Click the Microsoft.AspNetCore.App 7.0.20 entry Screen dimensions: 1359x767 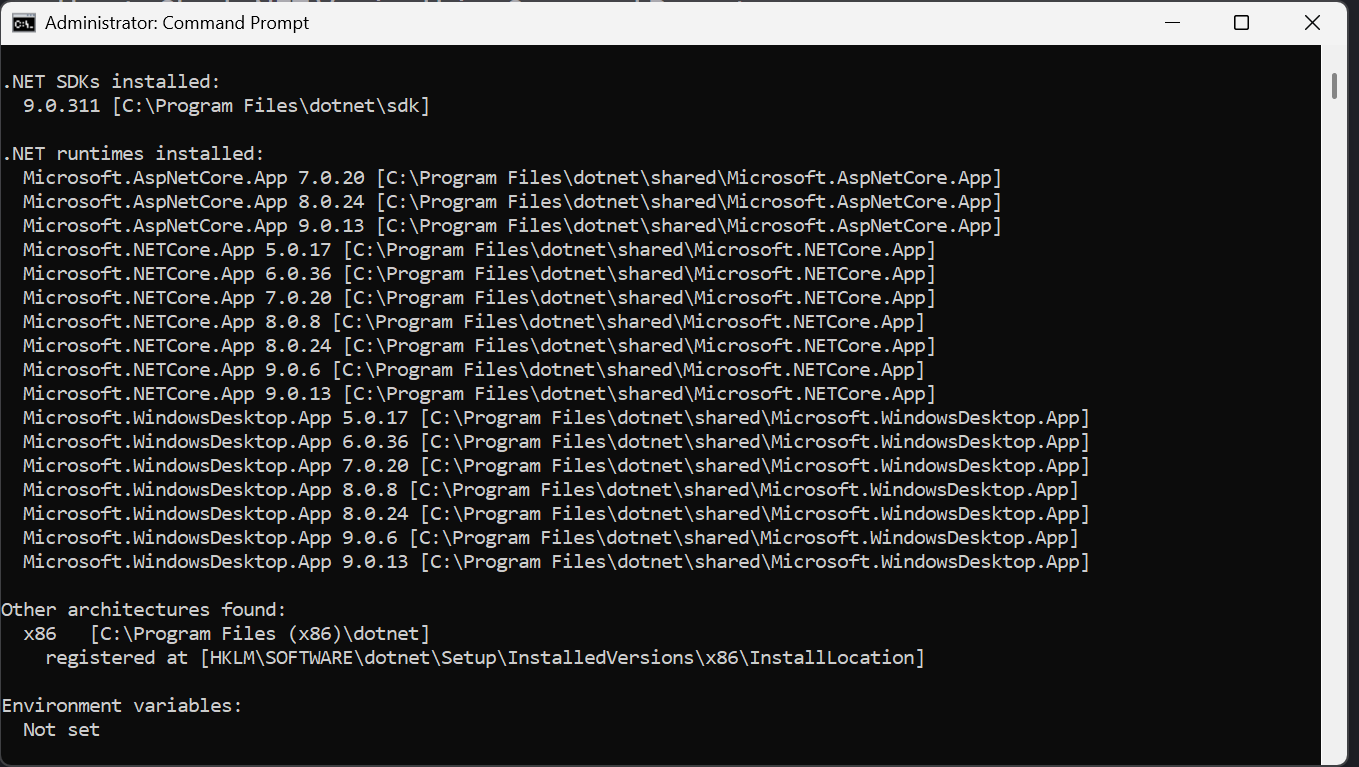(x=194, y=178)
